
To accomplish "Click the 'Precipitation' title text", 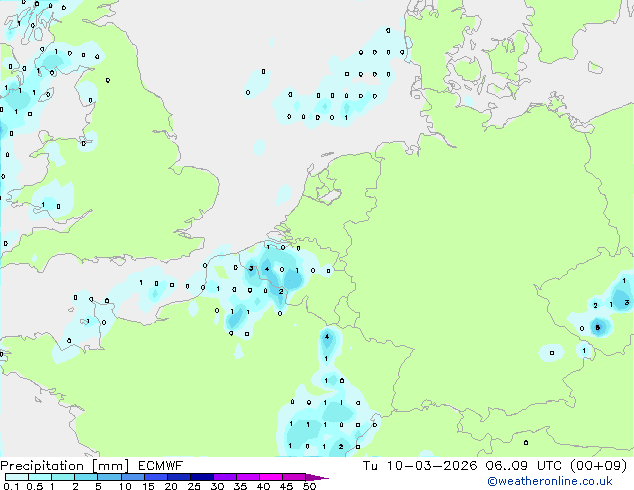I will point(42,466).
